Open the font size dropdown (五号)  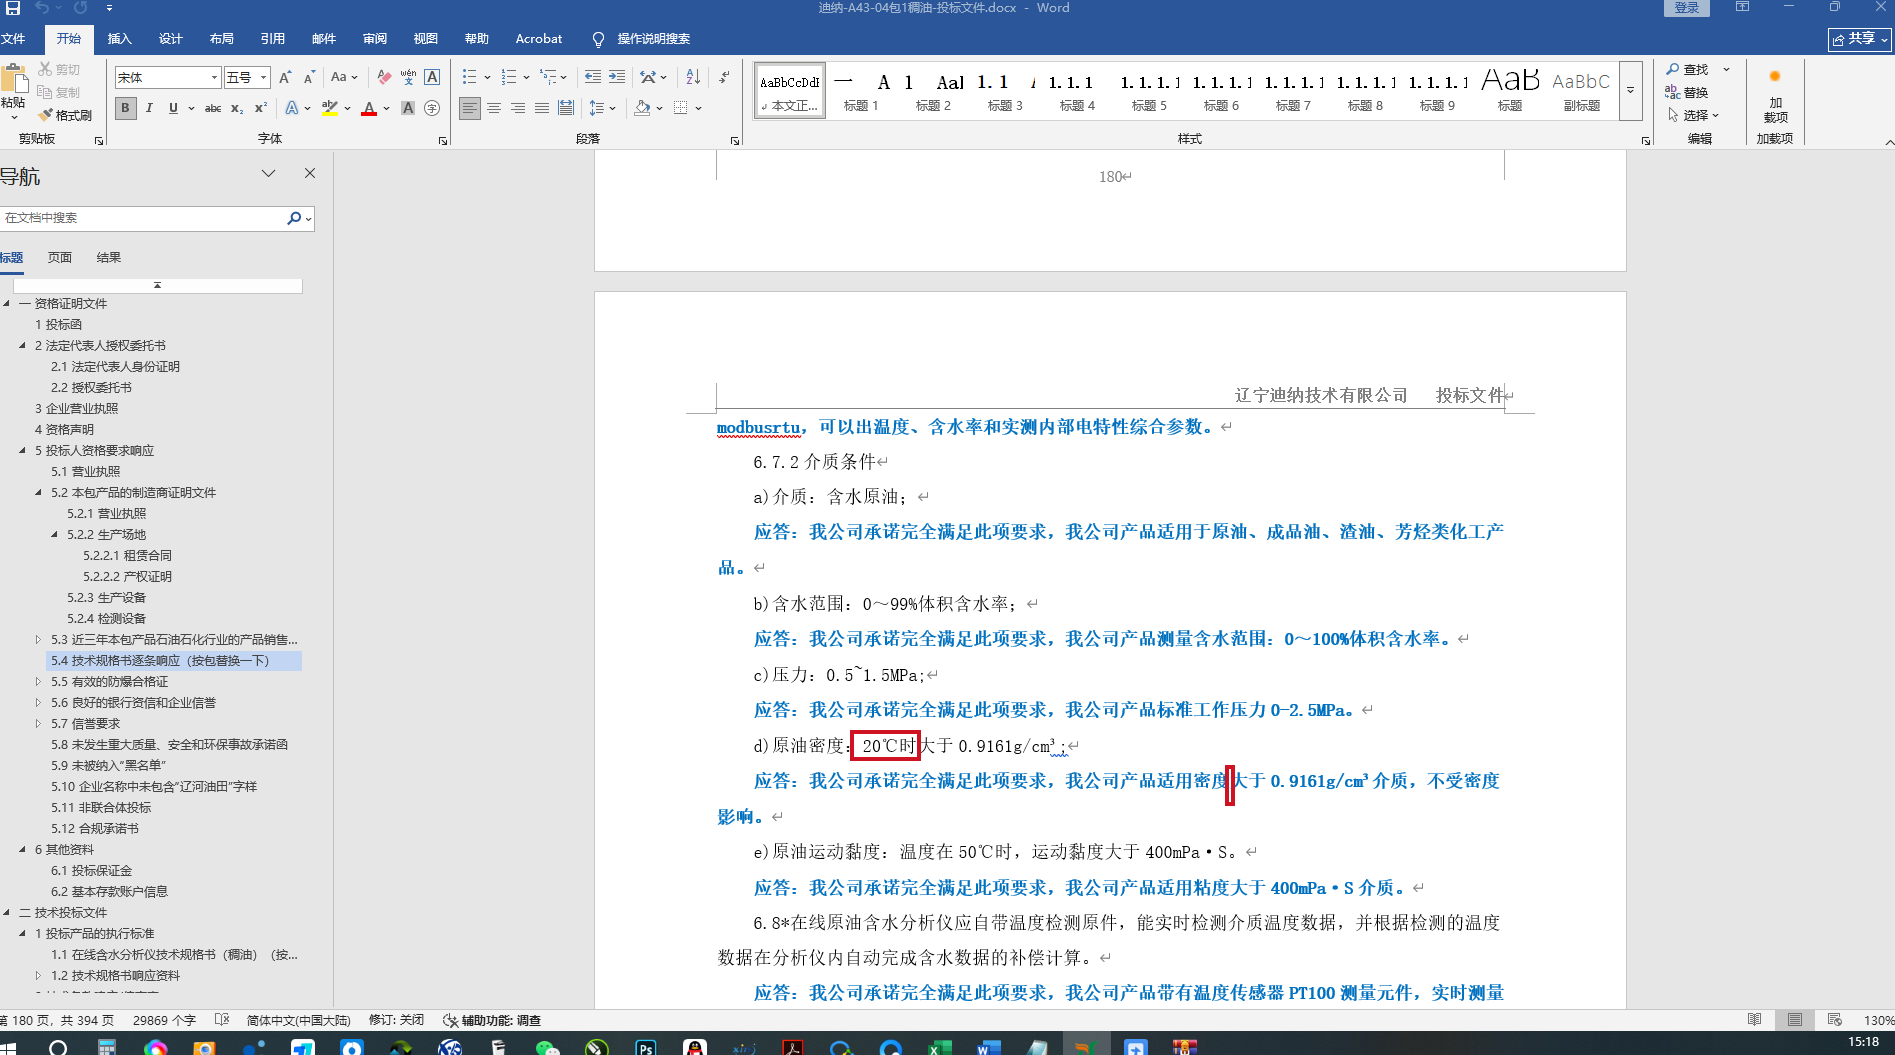pyautogui.click(x=264, y=77)
